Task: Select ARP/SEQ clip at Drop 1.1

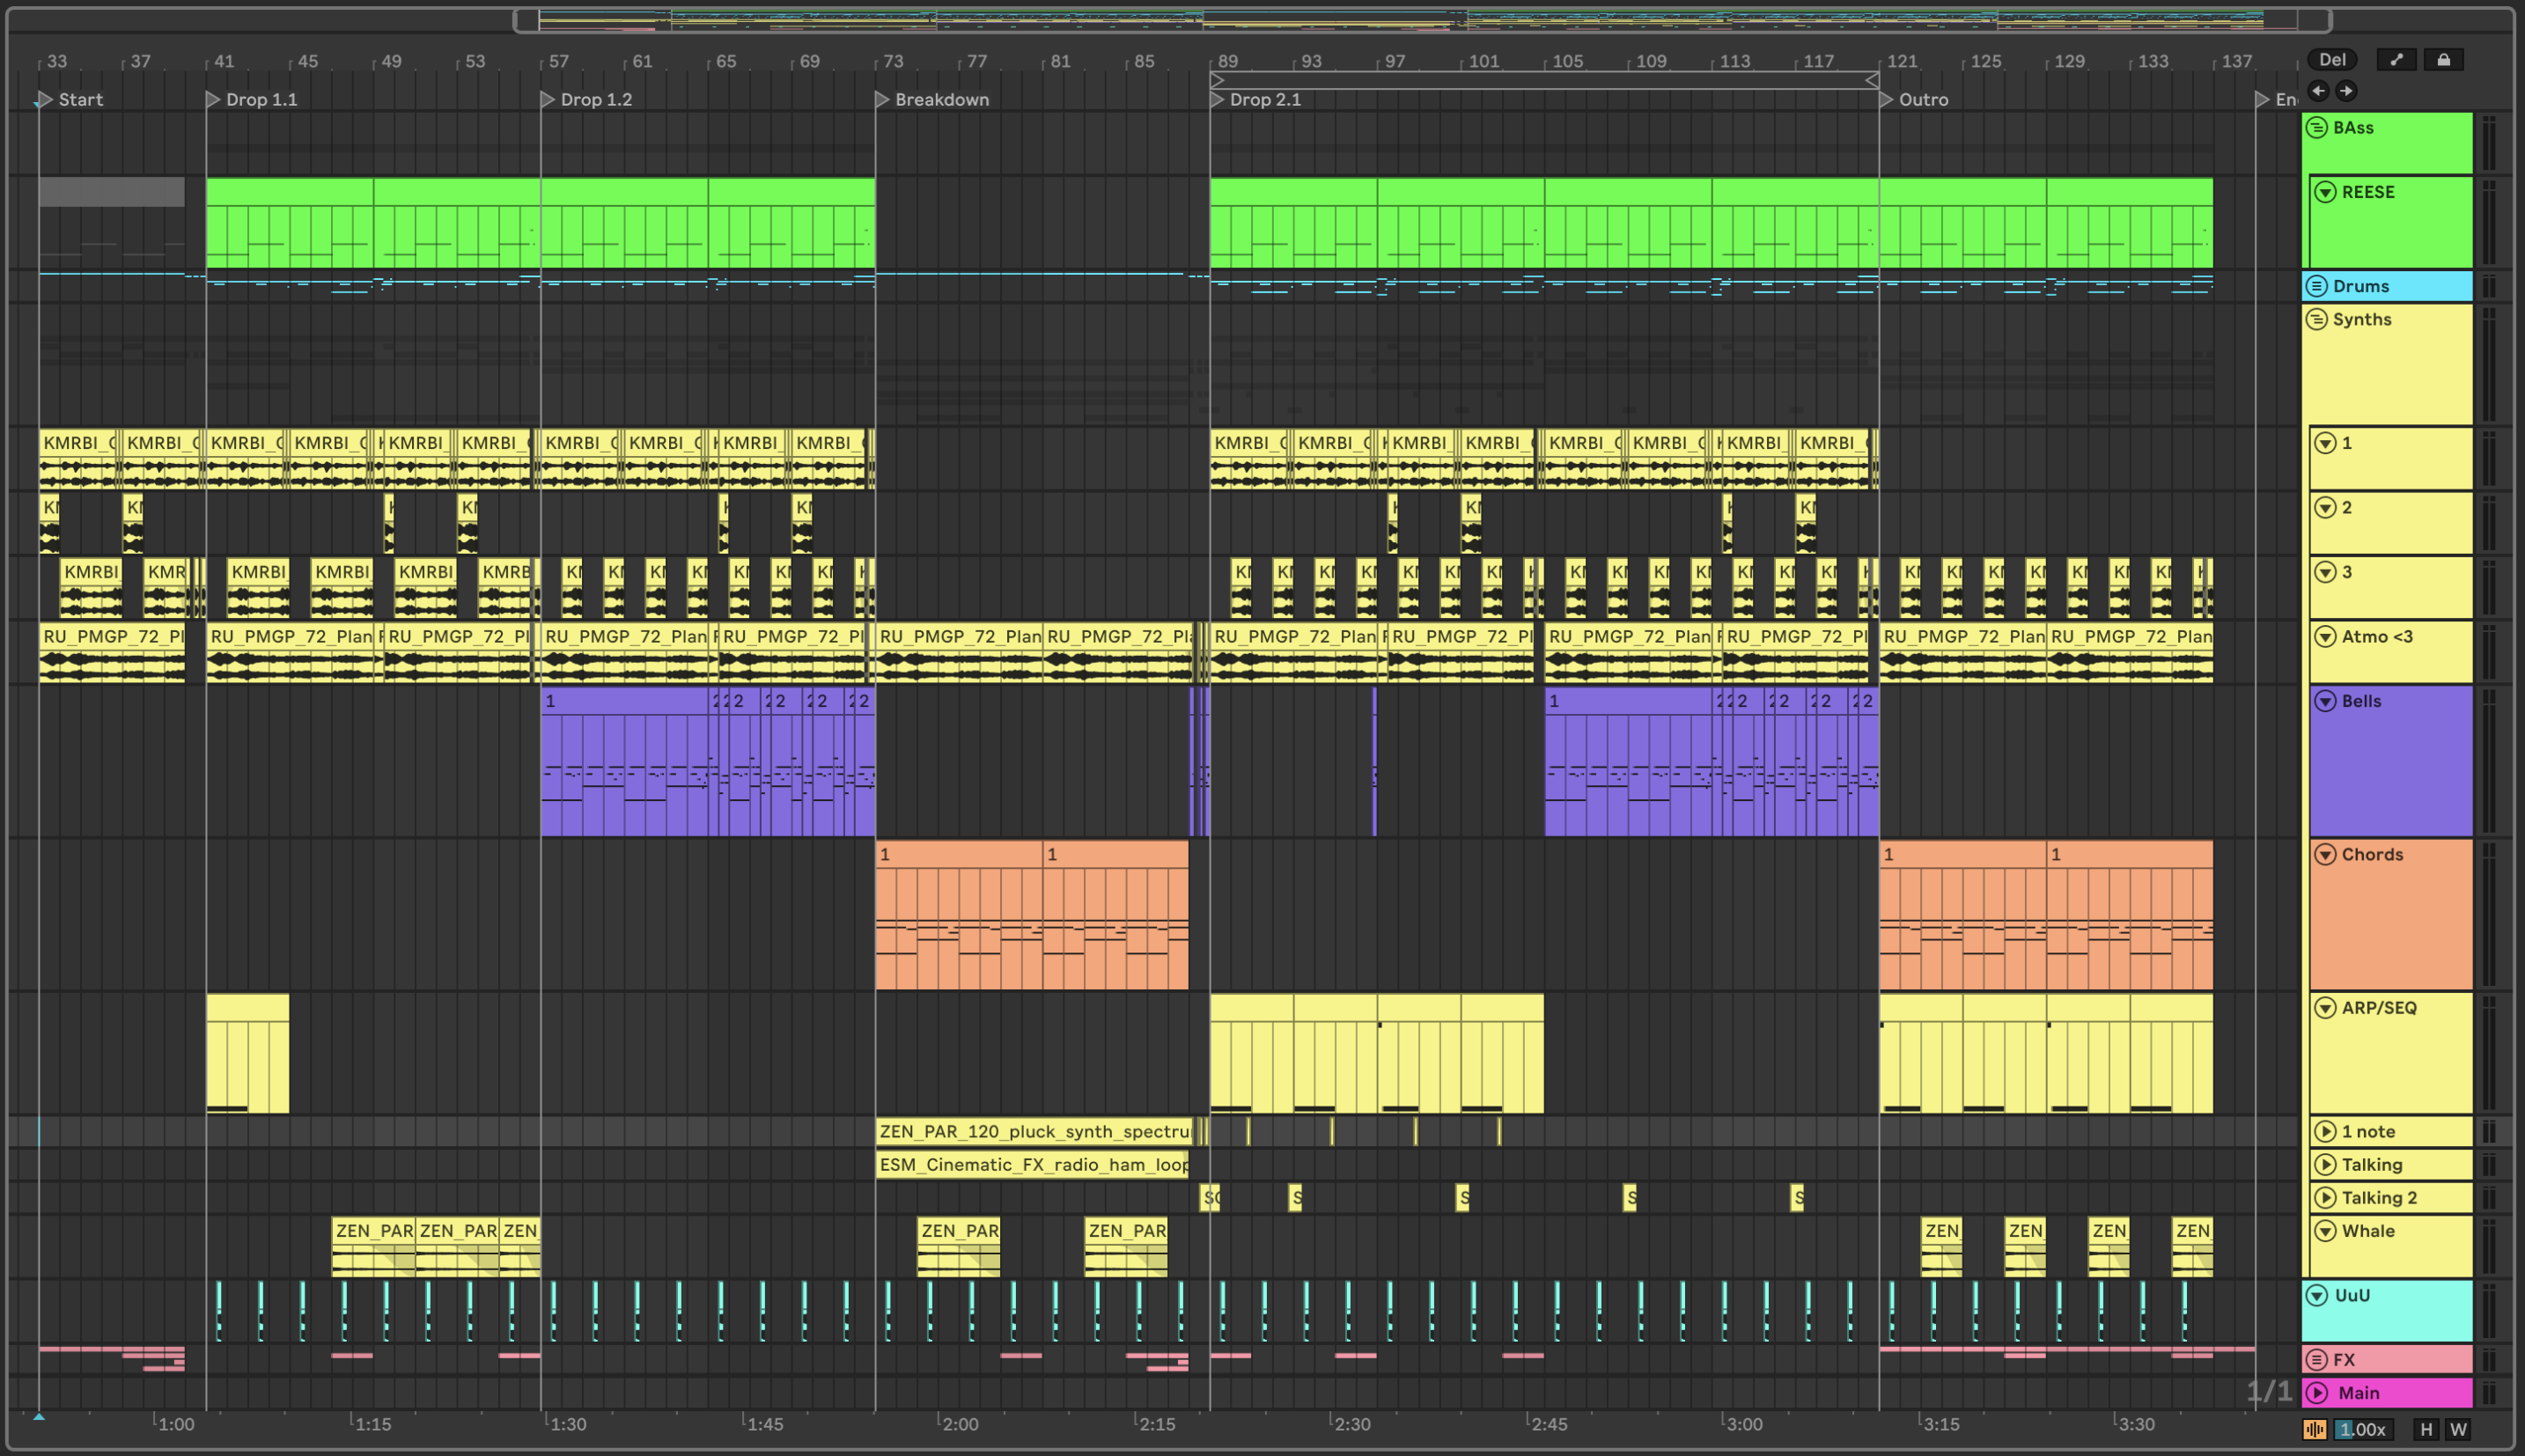Action: click(247, 1052)
